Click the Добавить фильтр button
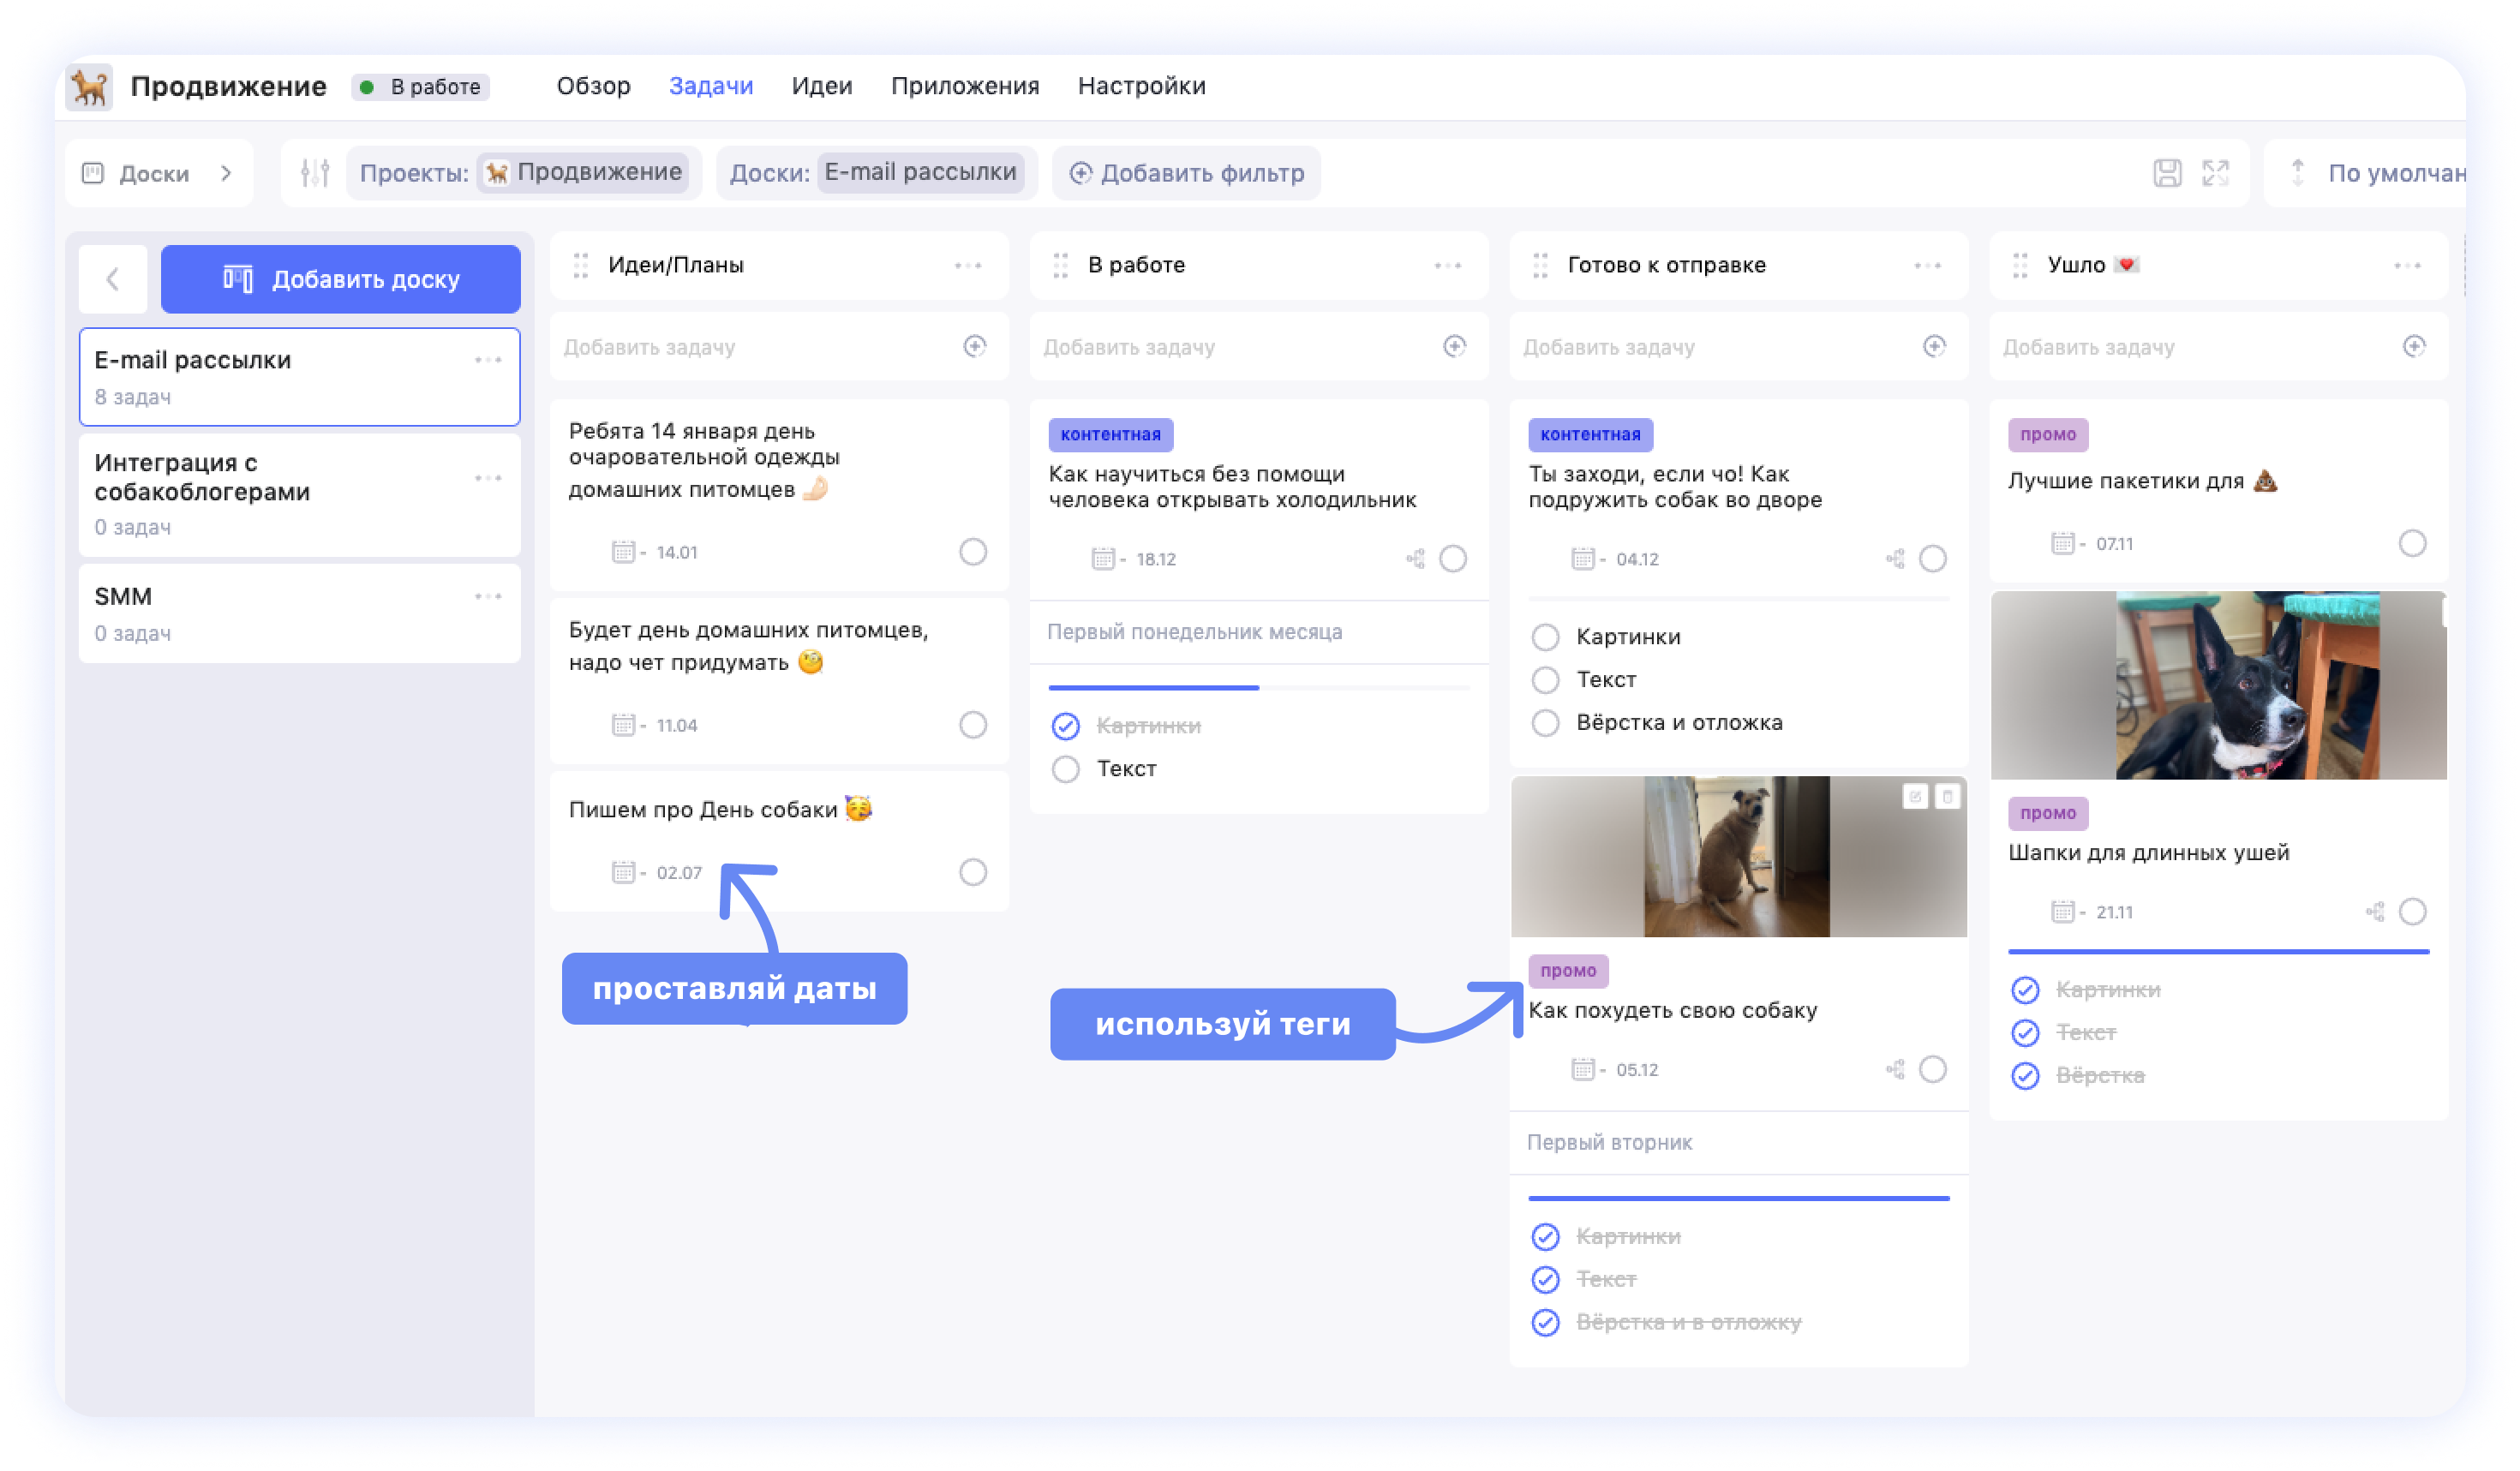2520x1471 pixels. tap(1186, 173)
